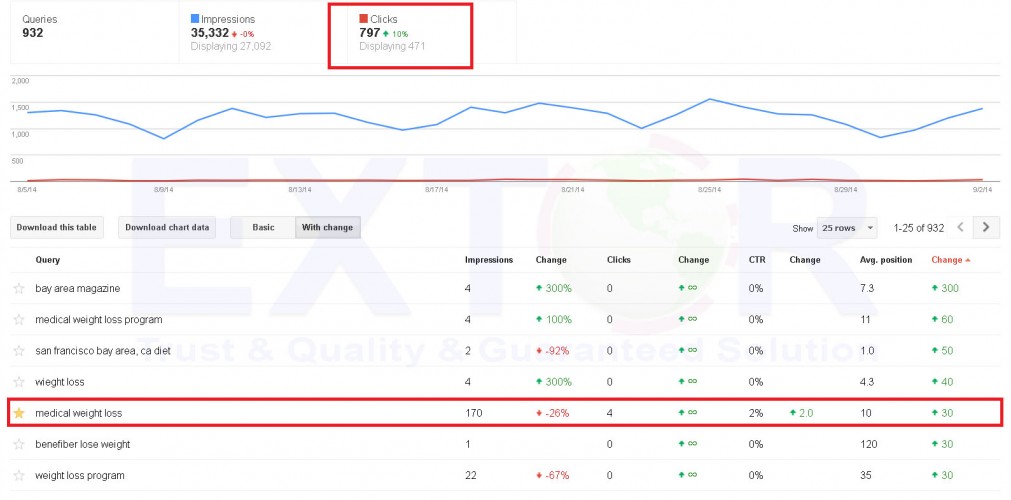This screenshot has height=500, width=1011.
Task: Star the 'weight loss program' query
Action: [18, 475]
